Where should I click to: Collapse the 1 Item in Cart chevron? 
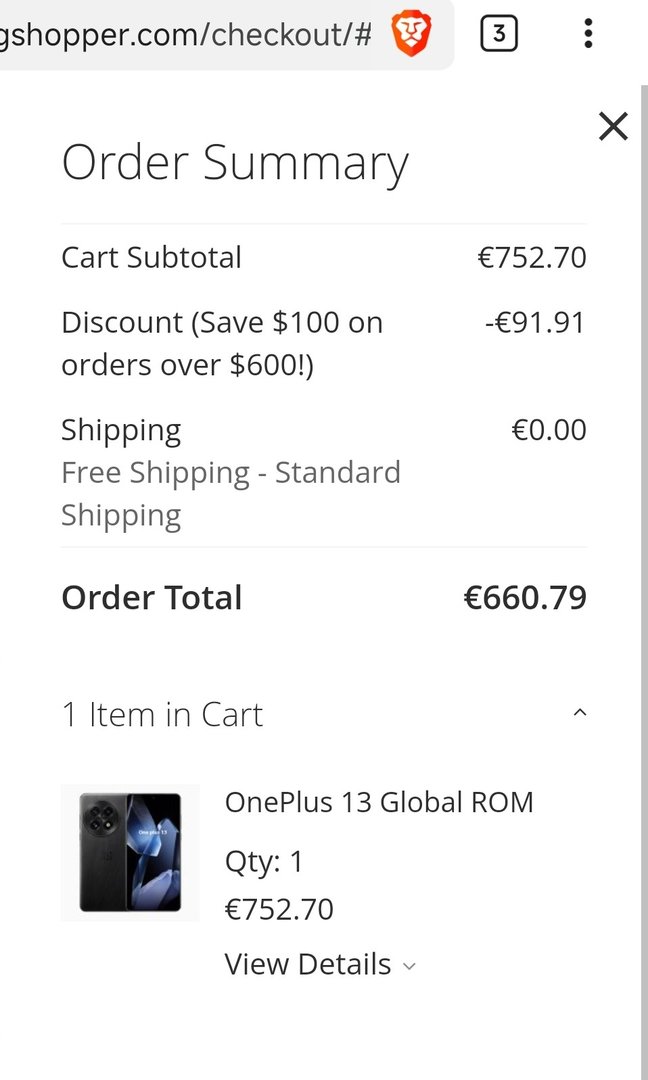(579, 713)
